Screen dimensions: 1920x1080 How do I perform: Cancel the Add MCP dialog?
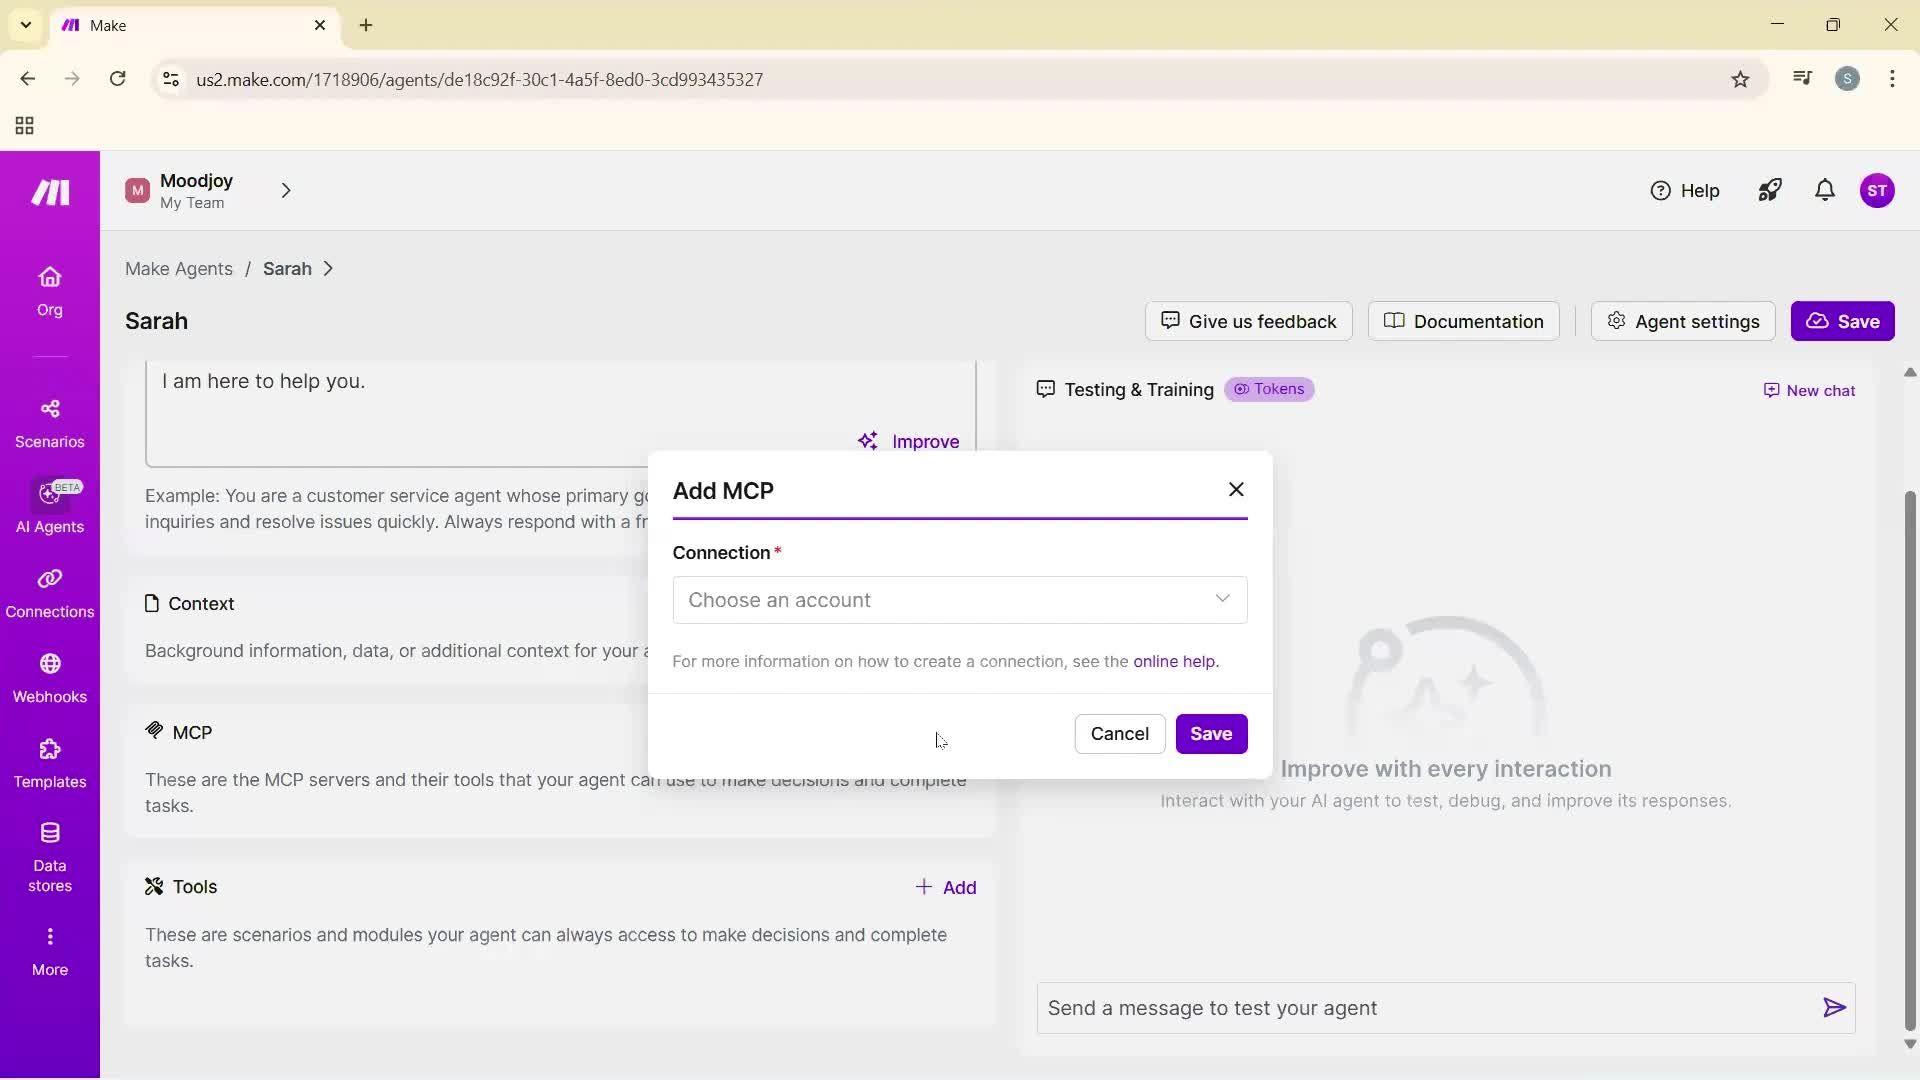(1119, 733)
